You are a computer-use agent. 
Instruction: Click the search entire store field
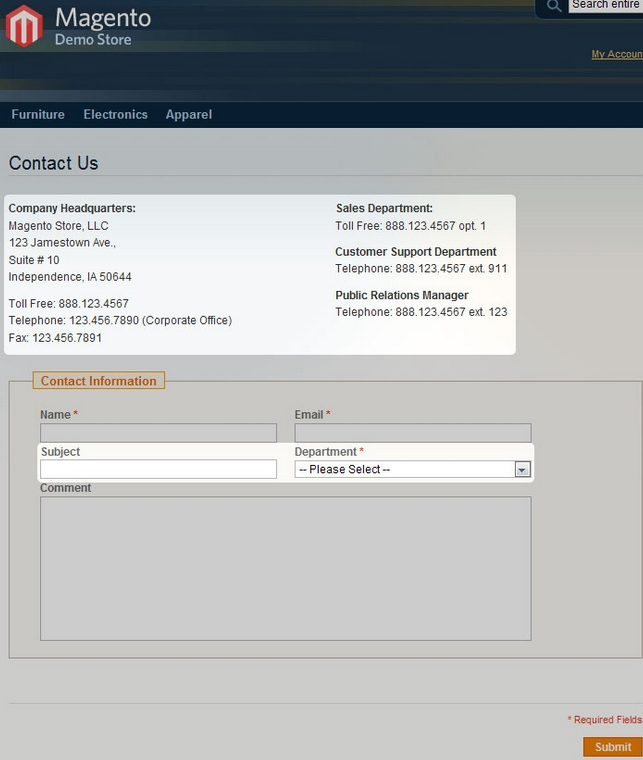pyautogui.click(x=606, y=5)
